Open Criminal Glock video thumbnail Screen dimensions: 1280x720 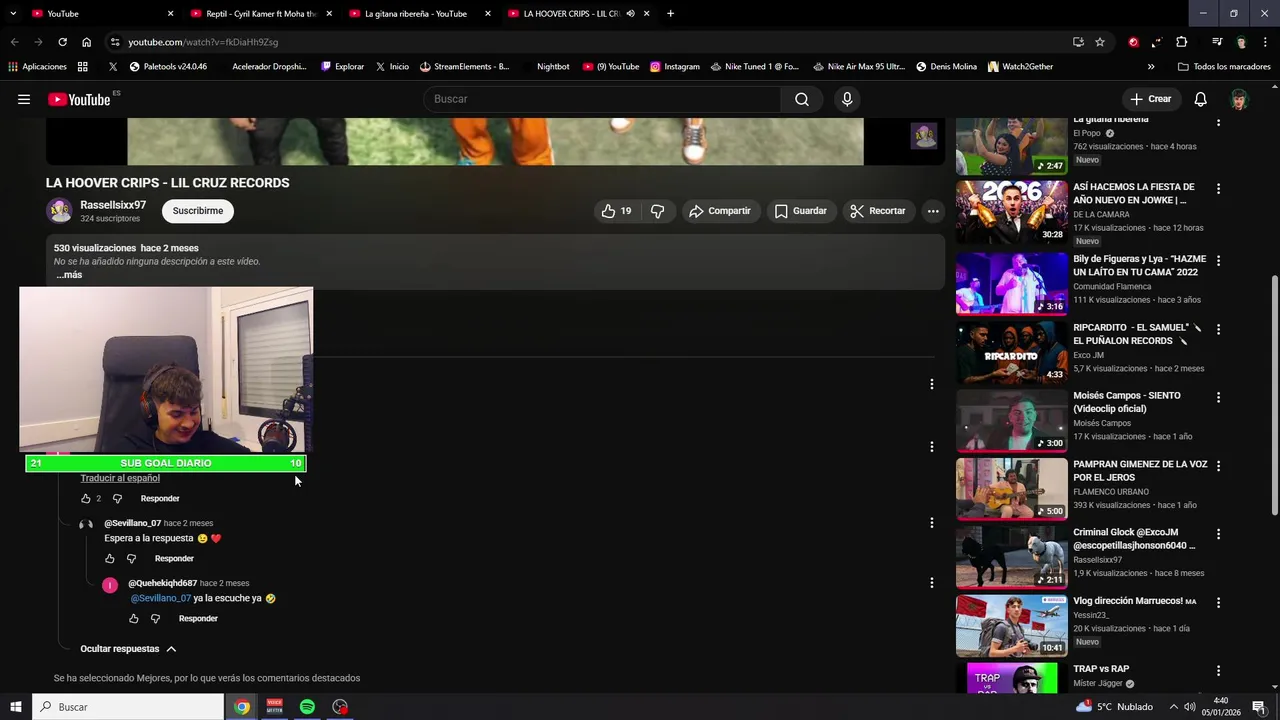tap(1011, 558)
